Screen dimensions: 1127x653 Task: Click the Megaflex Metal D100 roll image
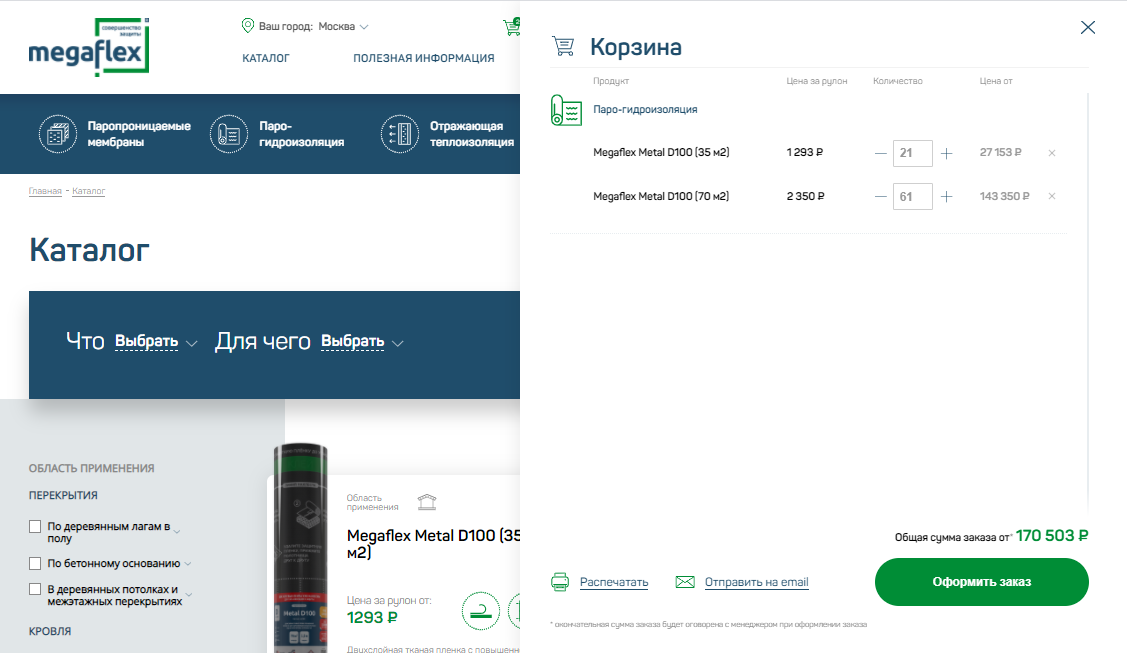click(300, 549)
